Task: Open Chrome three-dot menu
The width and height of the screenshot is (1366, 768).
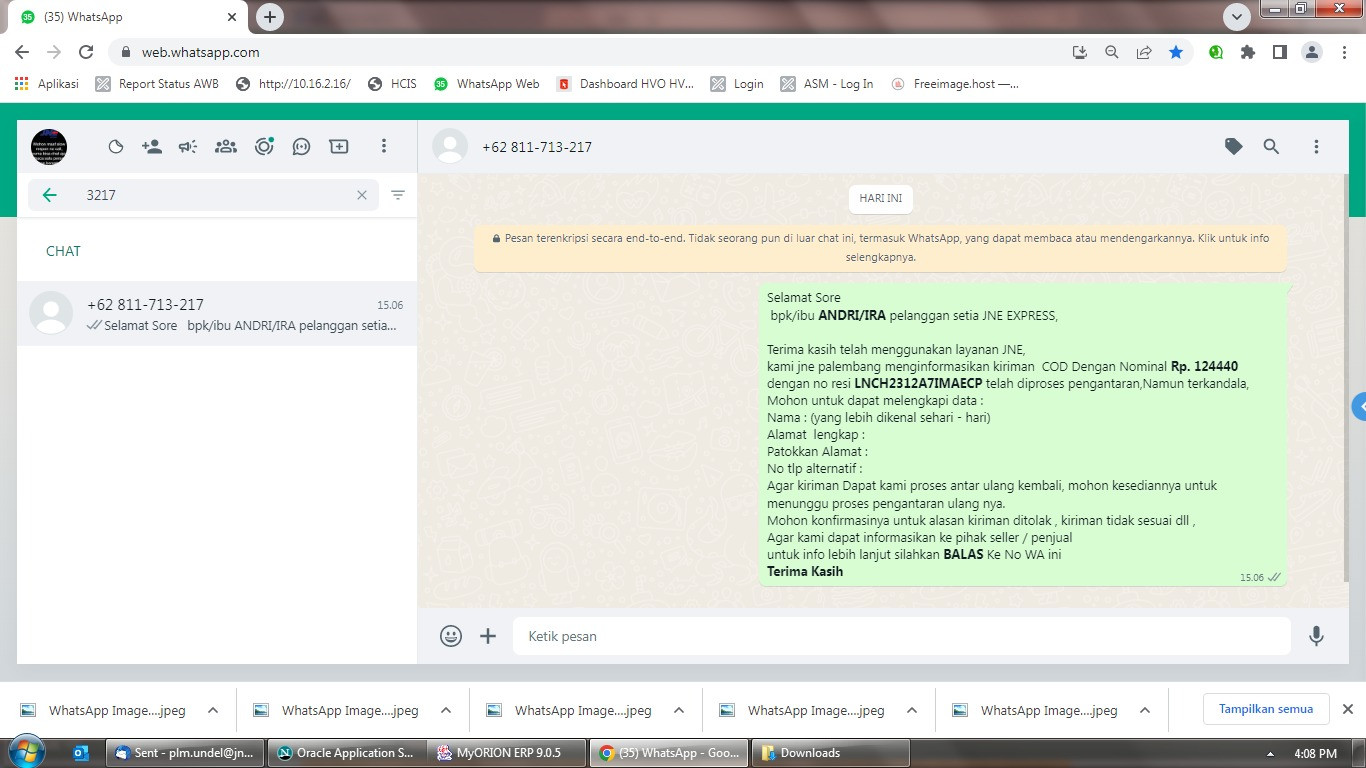Action: click(1344, 52)
